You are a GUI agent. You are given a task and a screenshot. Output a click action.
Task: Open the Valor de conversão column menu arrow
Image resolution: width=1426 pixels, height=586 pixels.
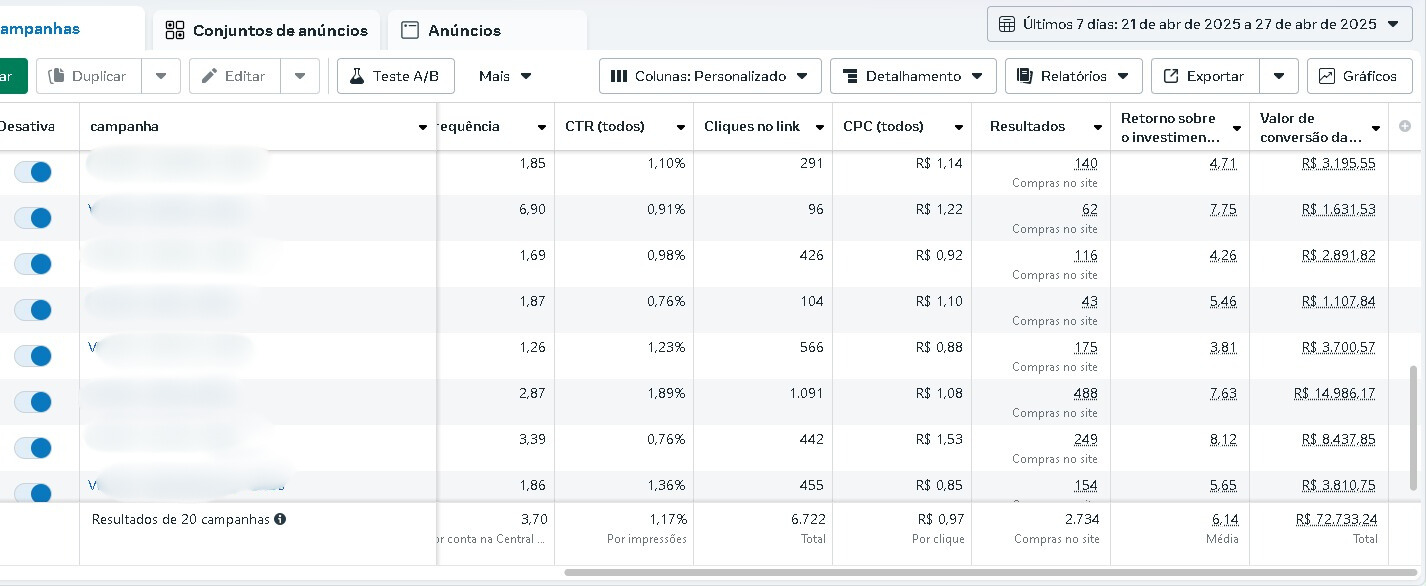1376,127
